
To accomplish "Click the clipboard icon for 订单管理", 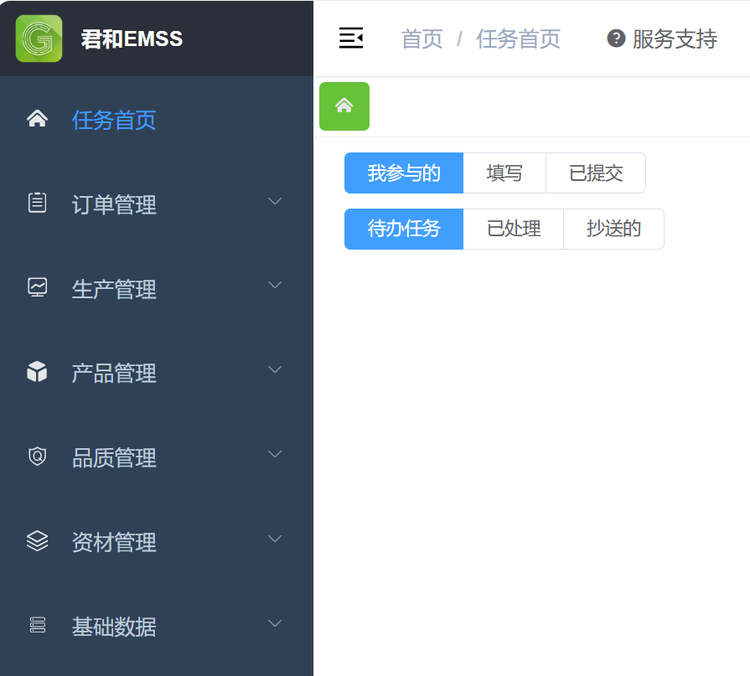I will [37, 204].
